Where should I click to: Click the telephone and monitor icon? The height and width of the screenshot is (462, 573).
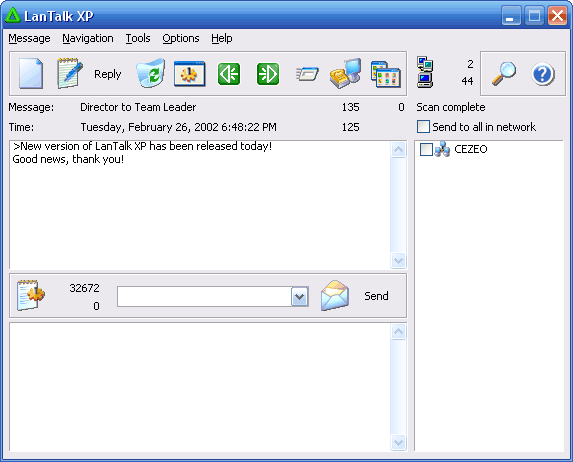[x=346, y=74]
